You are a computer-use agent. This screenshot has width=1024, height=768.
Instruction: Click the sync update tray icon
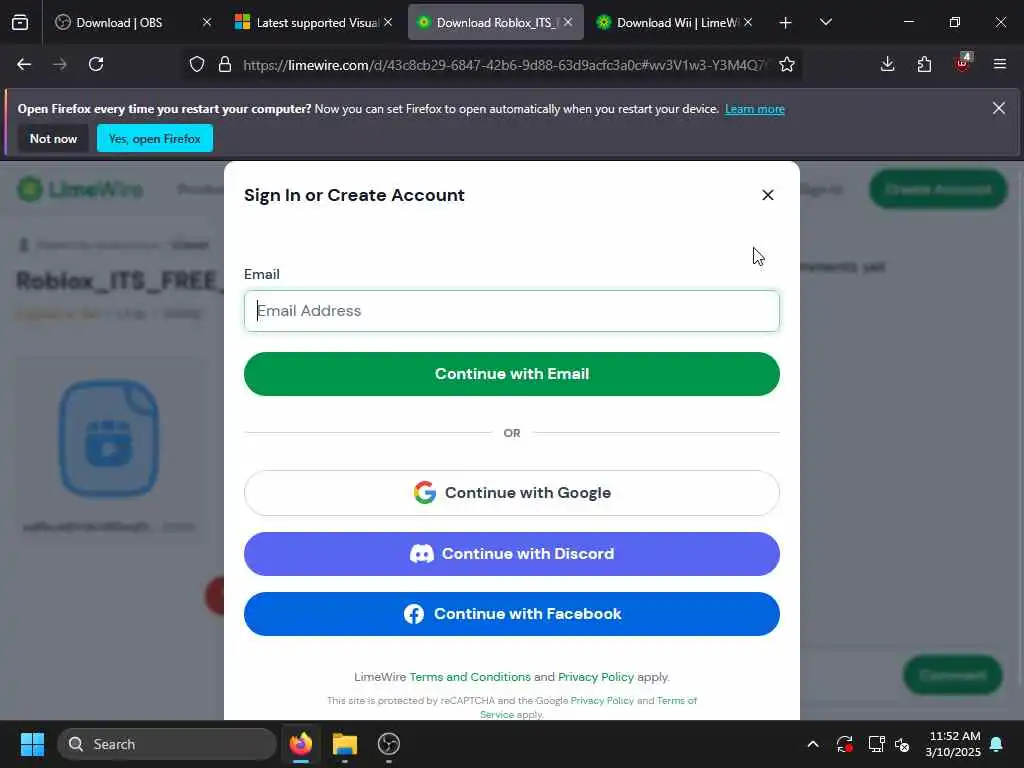coord(844,744)
